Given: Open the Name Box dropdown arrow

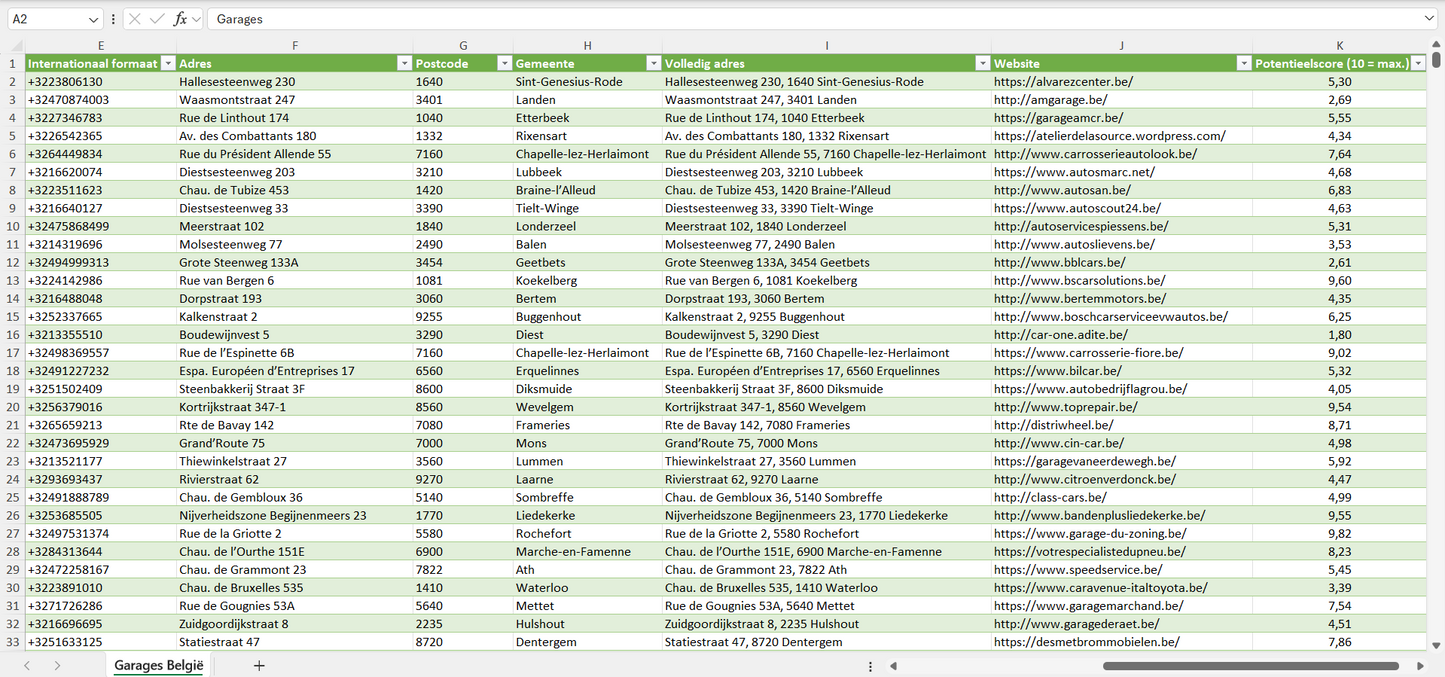Looking at the screenshot, I should 93,19.
